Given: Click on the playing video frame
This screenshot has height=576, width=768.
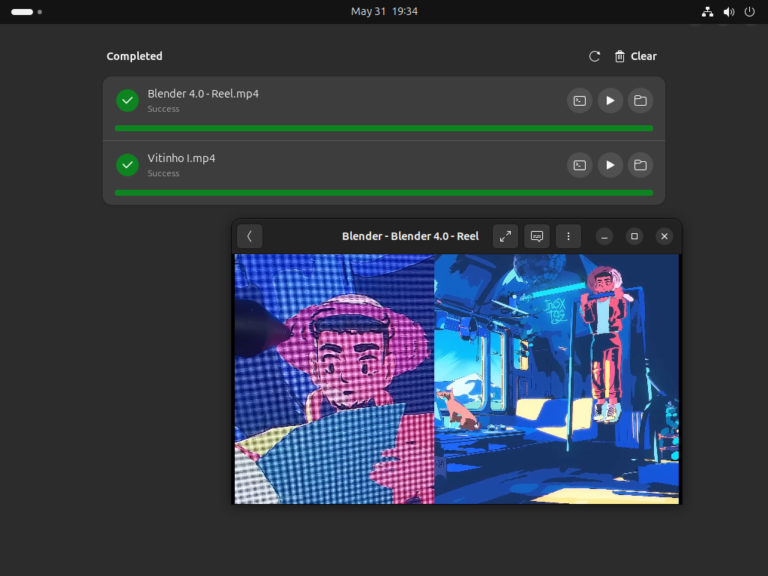Looking at the screenshot, I should [x=456, y=378].
